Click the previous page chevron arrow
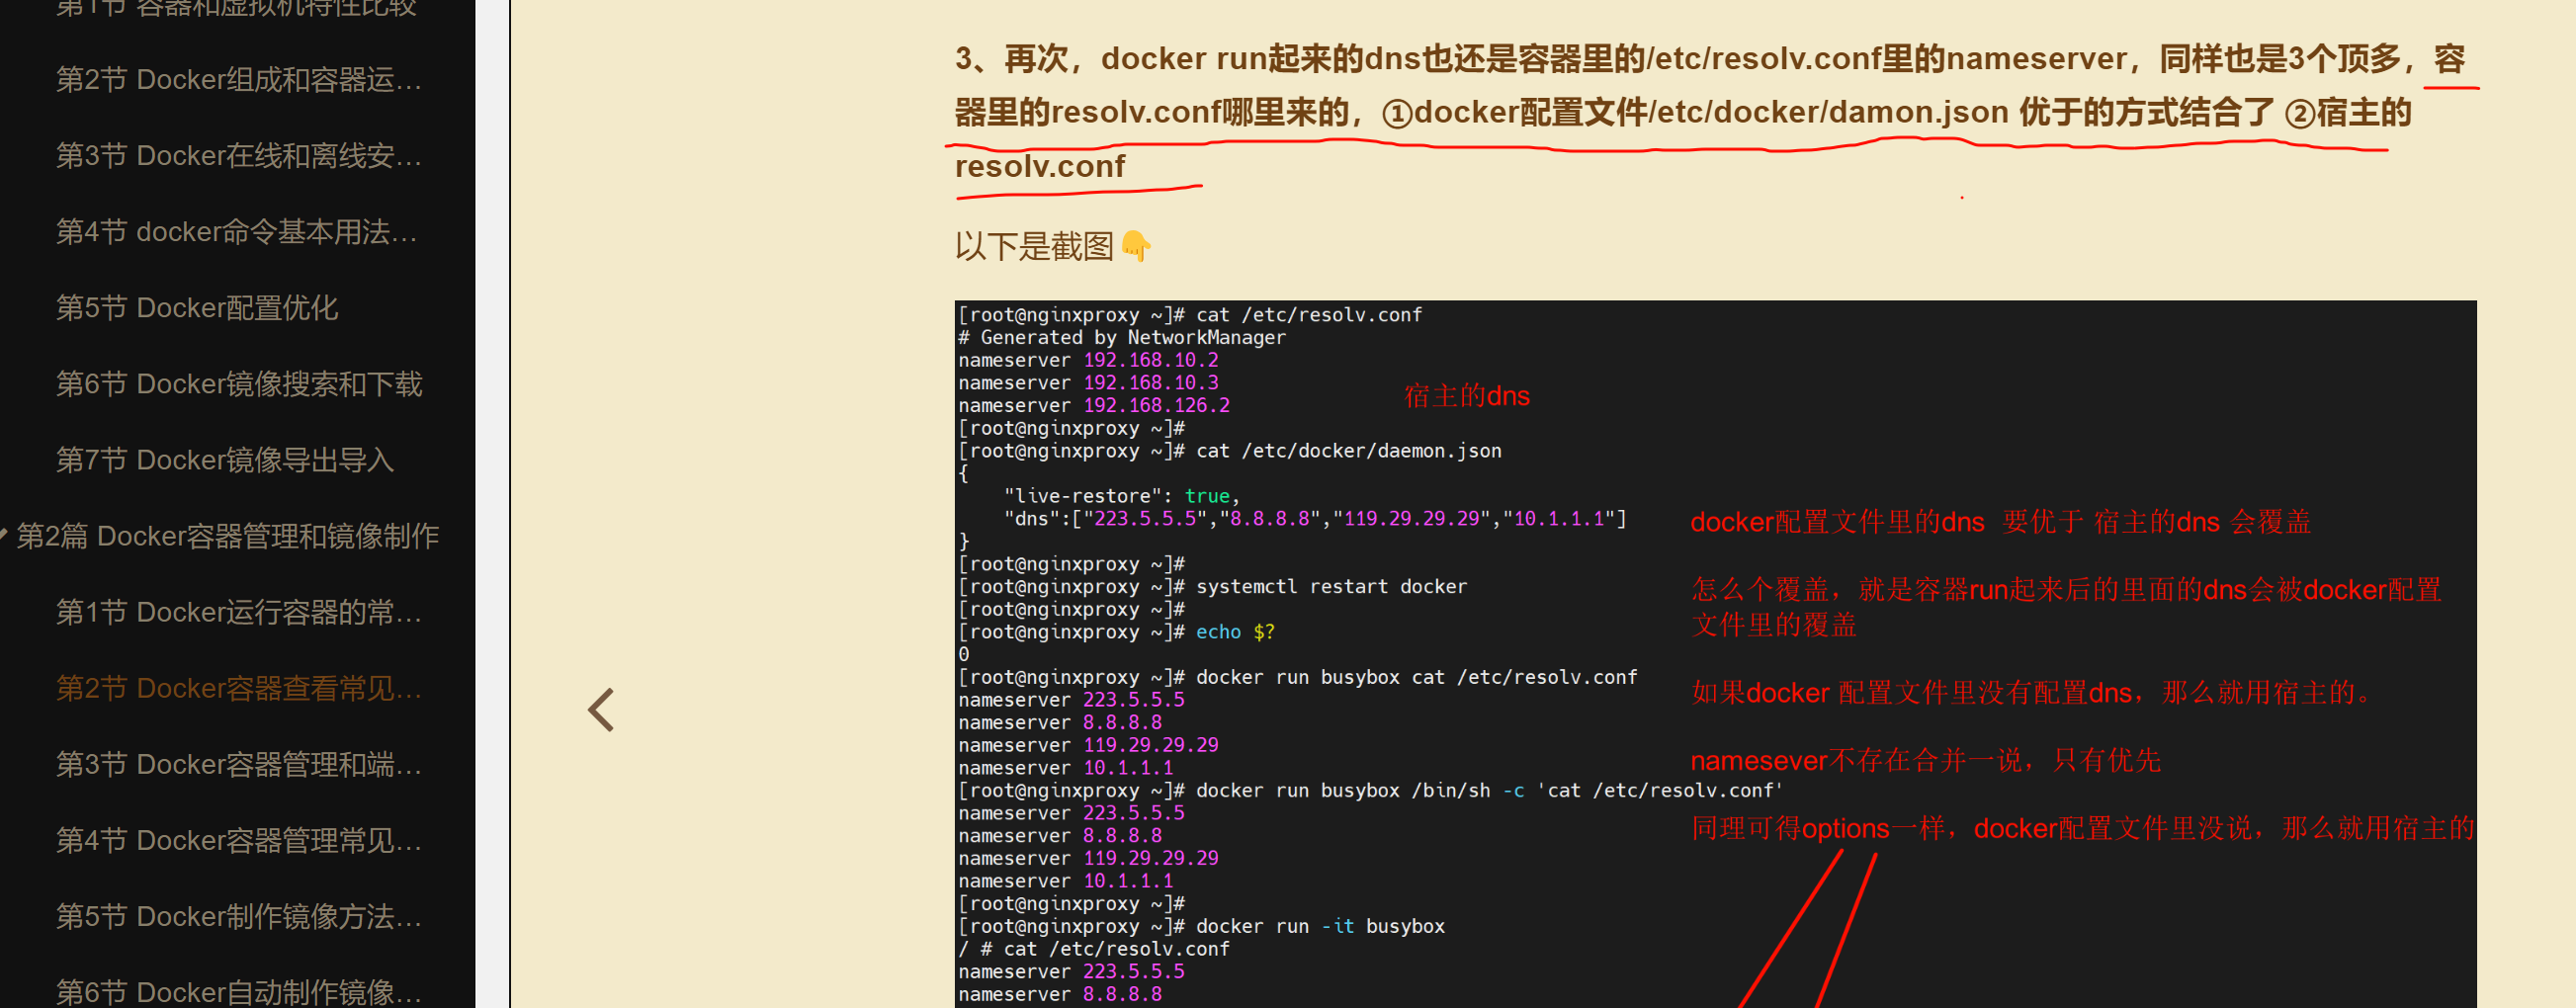Image resolution: width=2576 pixels, height=1008 pixels. [600, 709]
